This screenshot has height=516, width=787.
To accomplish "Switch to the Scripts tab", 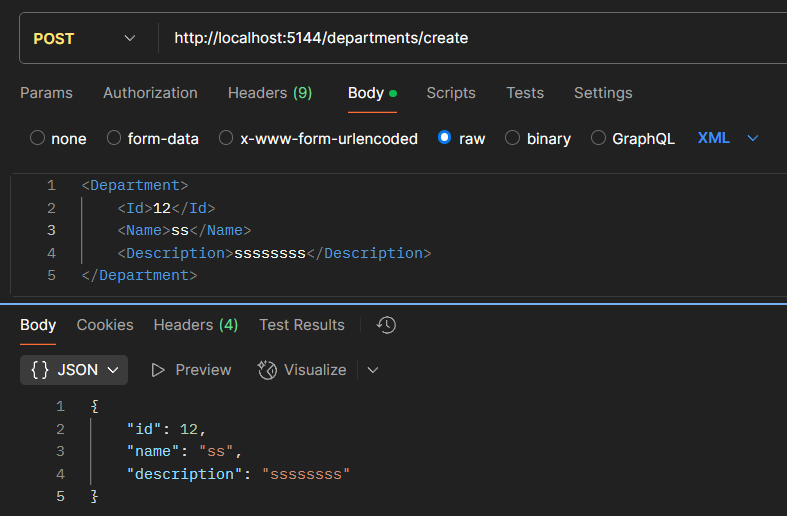I will (x=451, y=93).
